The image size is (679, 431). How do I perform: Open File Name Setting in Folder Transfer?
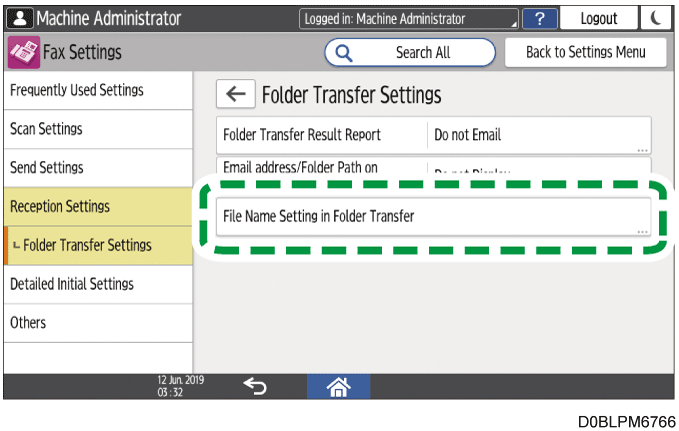pyautogui.click(x=434, y=216)
